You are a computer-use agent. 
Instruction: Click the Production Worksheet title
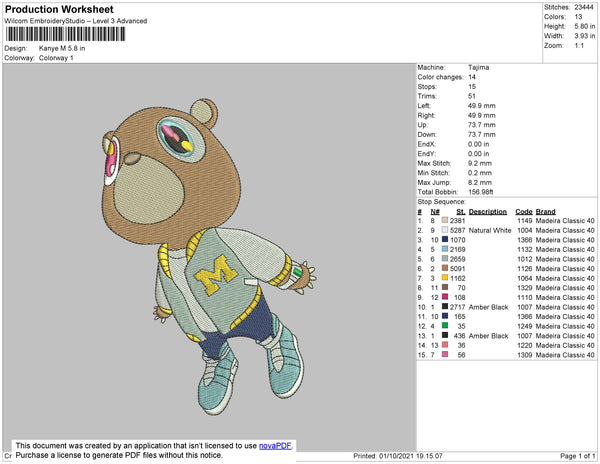pos(59,10)
